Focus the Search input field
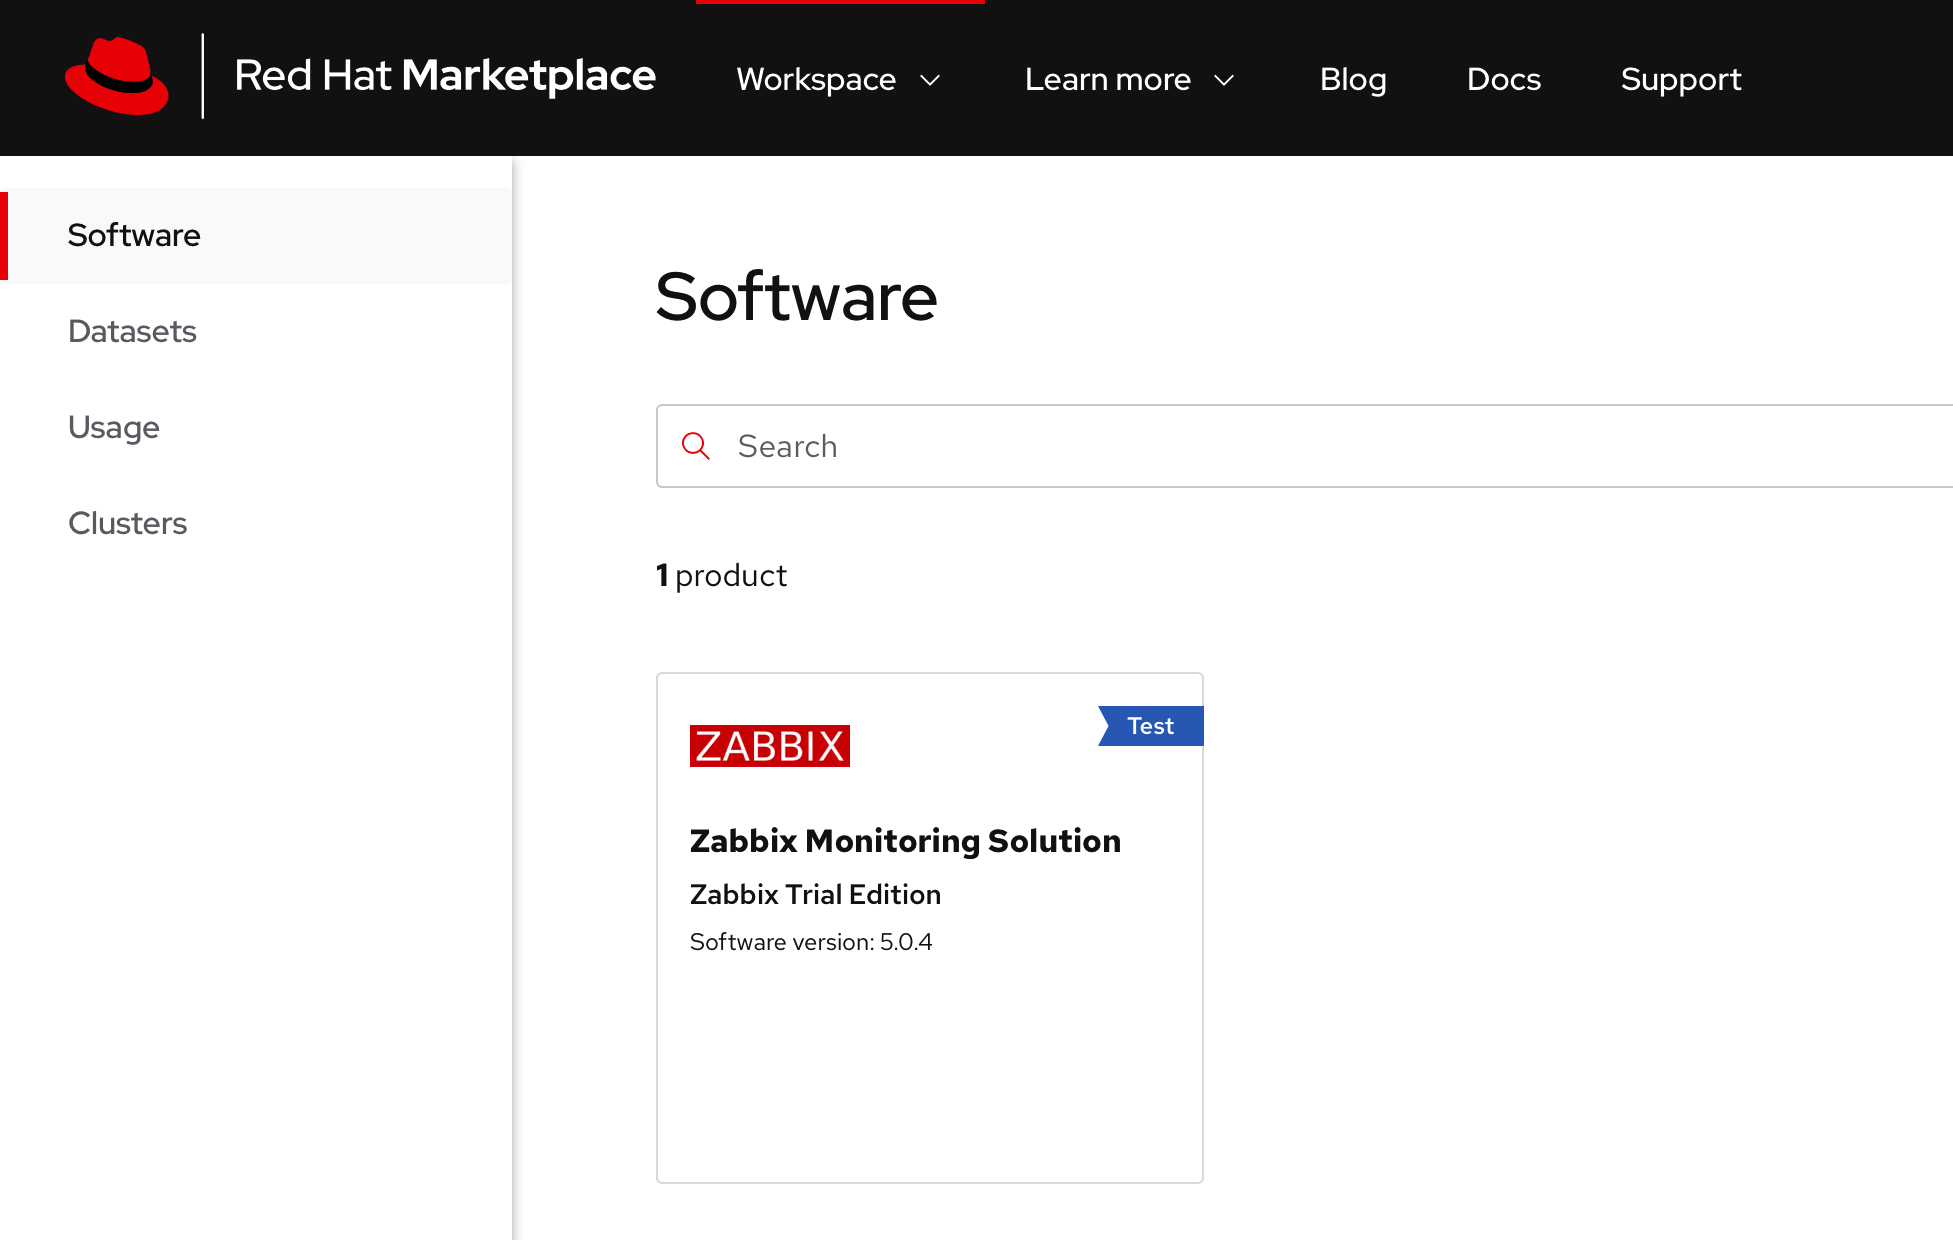1953x1240 pixels. tap(1304, 446)
